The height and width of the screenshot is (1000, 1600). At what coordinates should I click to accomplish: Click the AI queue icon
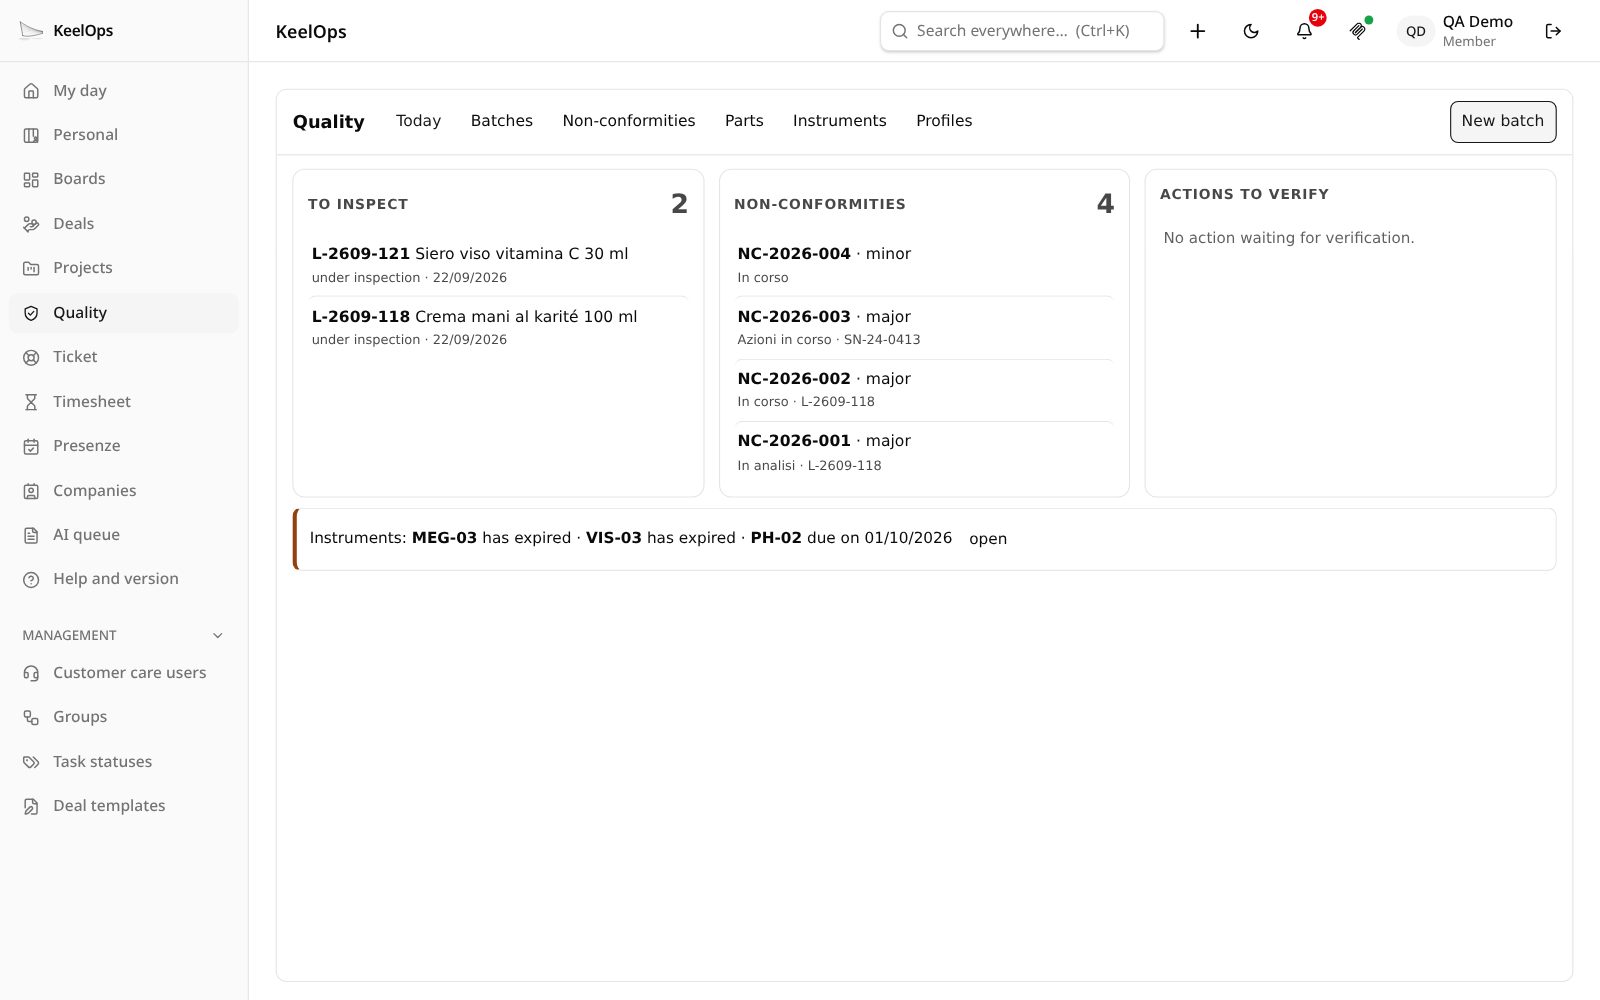31,535
